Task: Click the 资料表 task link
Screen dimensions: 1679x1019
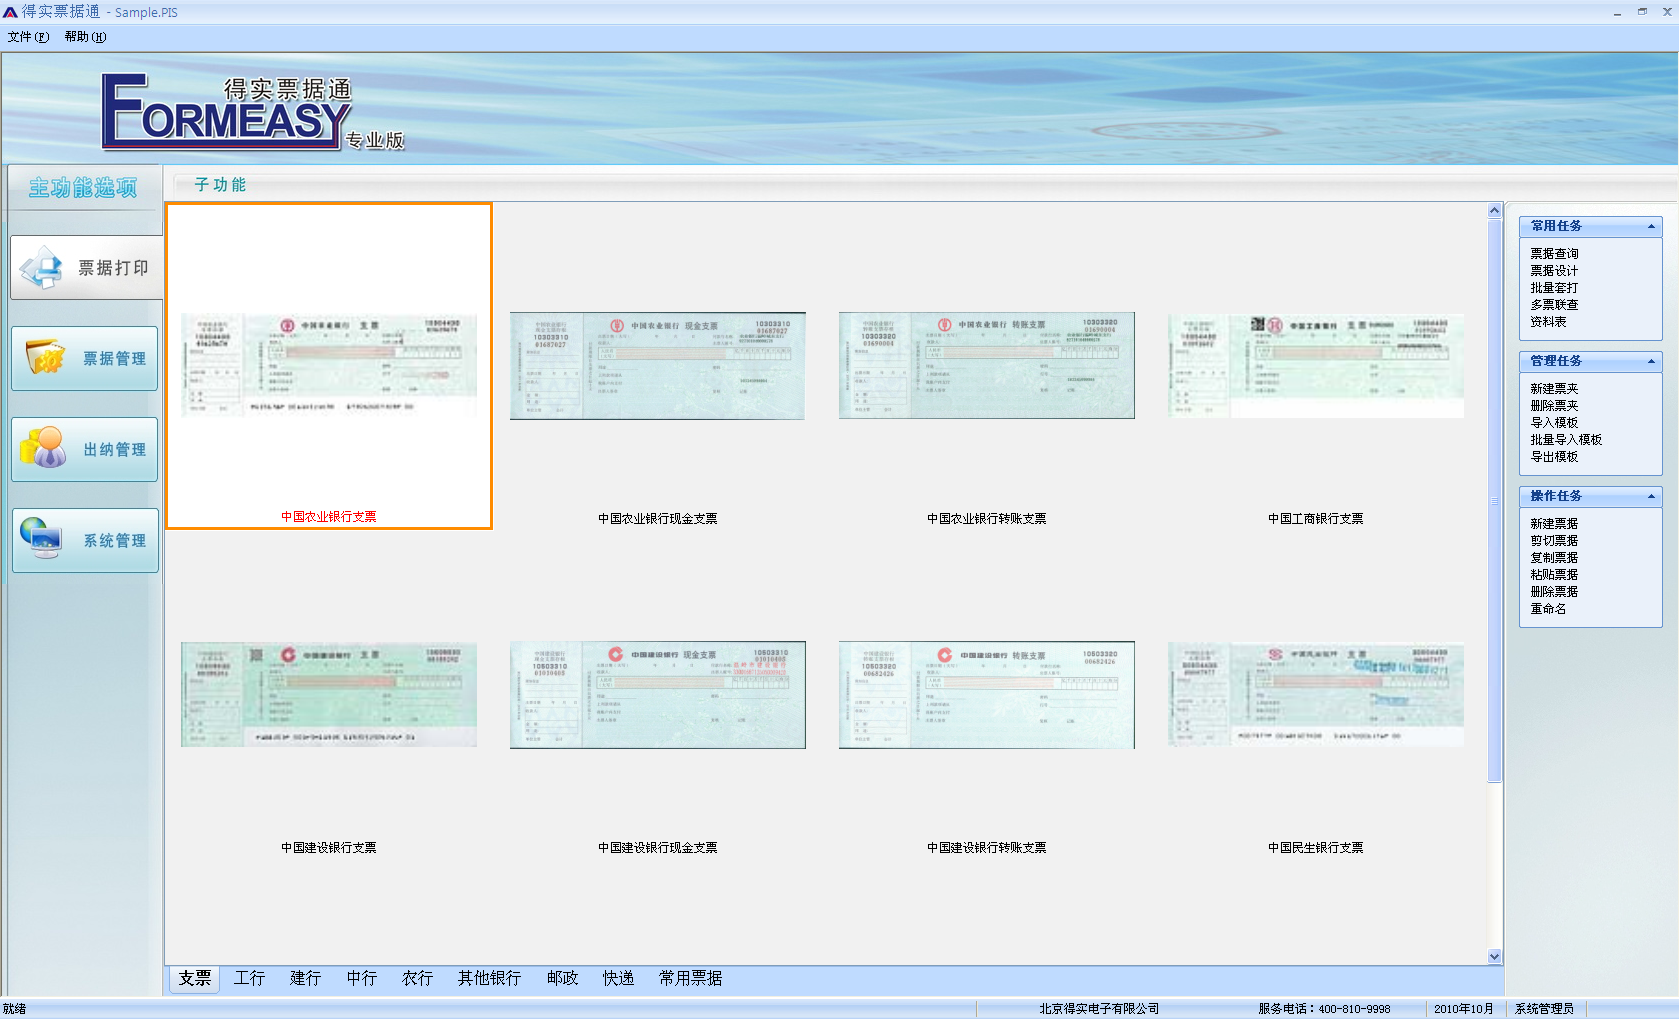Action: pyautogui.click(x=1548, y=322)
